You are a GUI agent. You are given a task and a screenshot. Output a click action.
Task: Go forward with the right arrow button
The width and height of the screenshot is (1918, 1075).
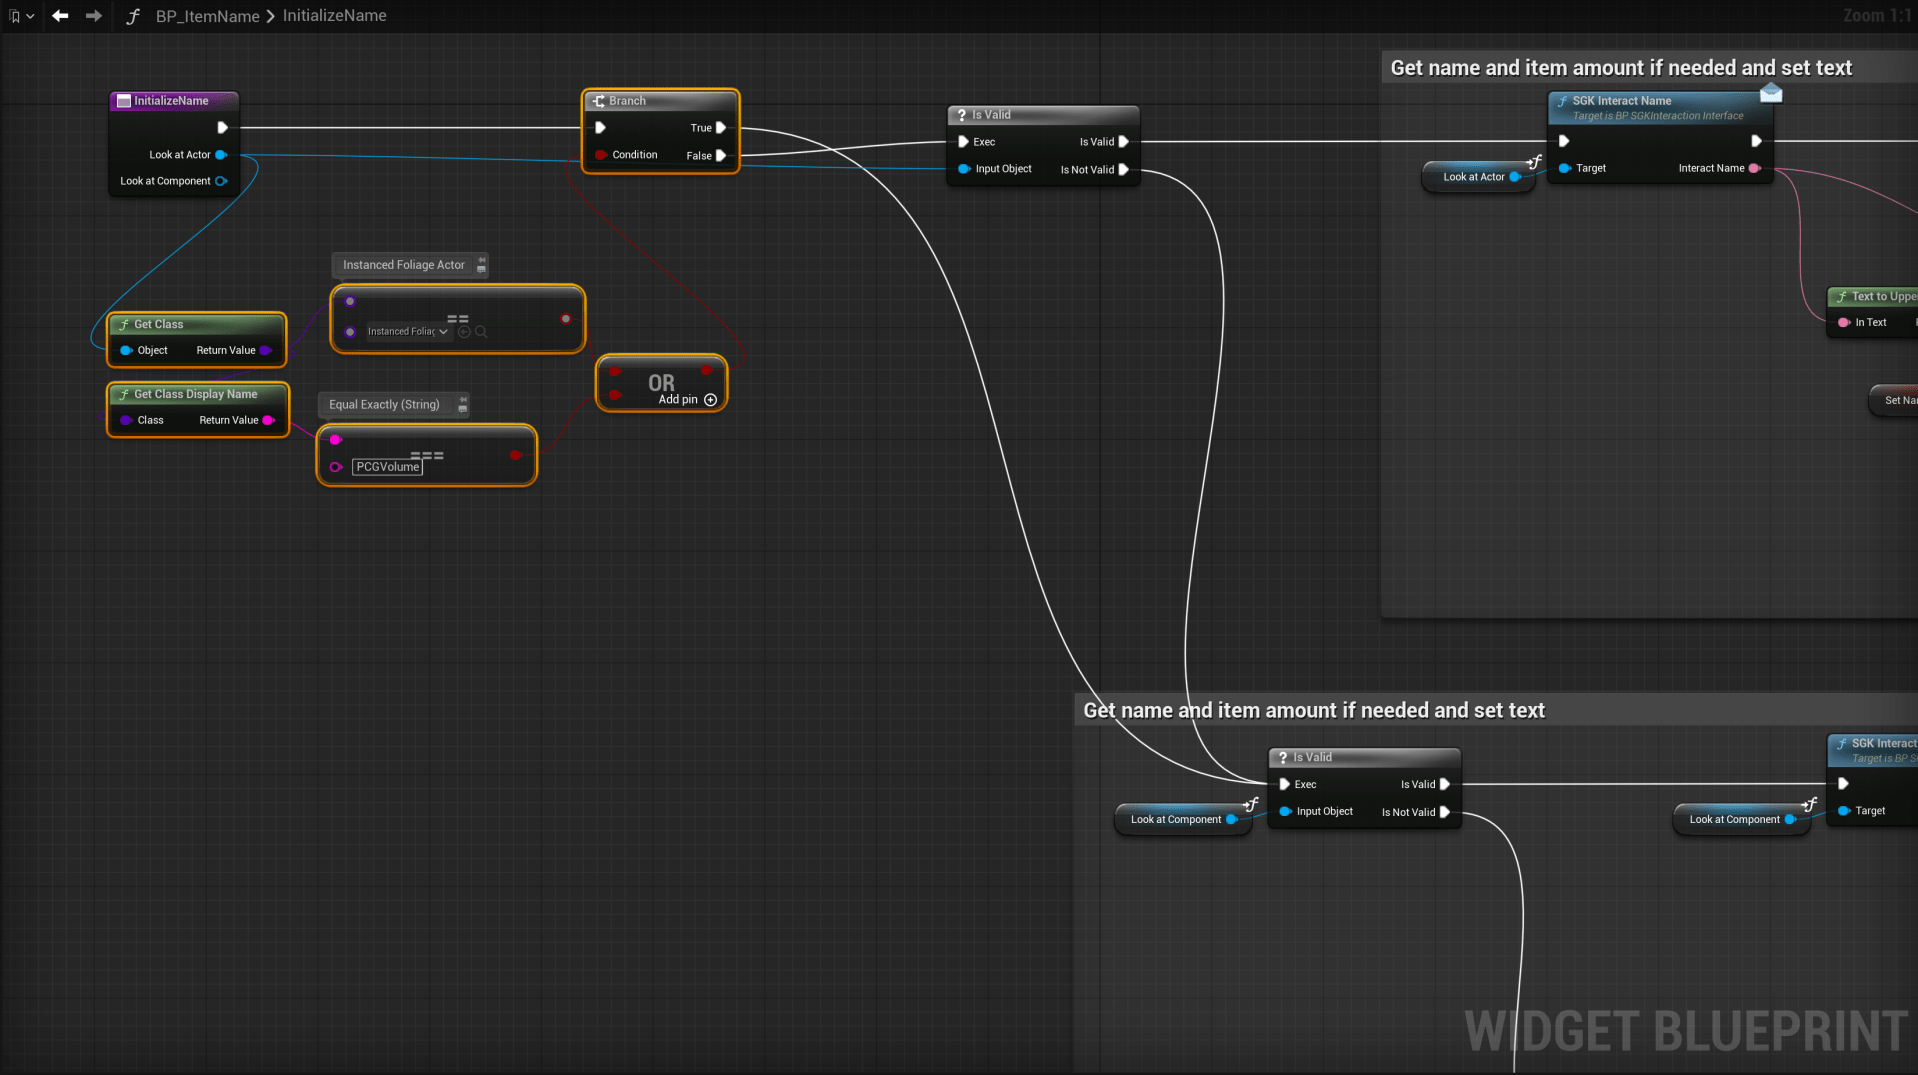click(x=93, y=16)
